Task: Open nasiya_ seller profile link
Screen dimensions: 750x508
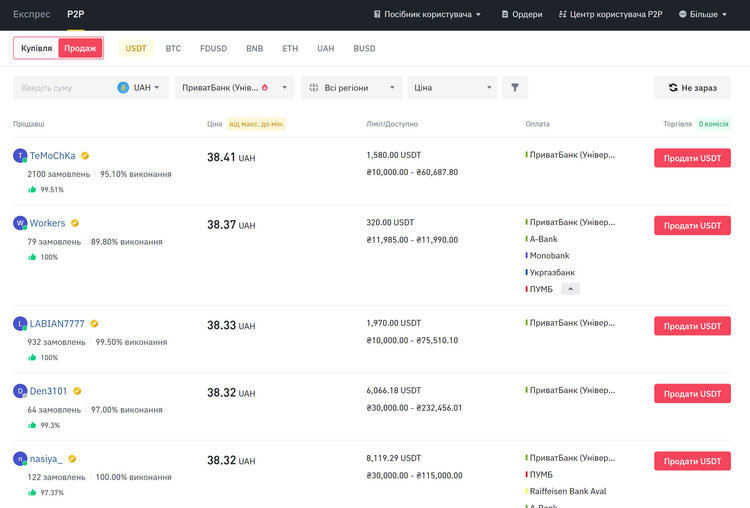Action: point(46,459)
